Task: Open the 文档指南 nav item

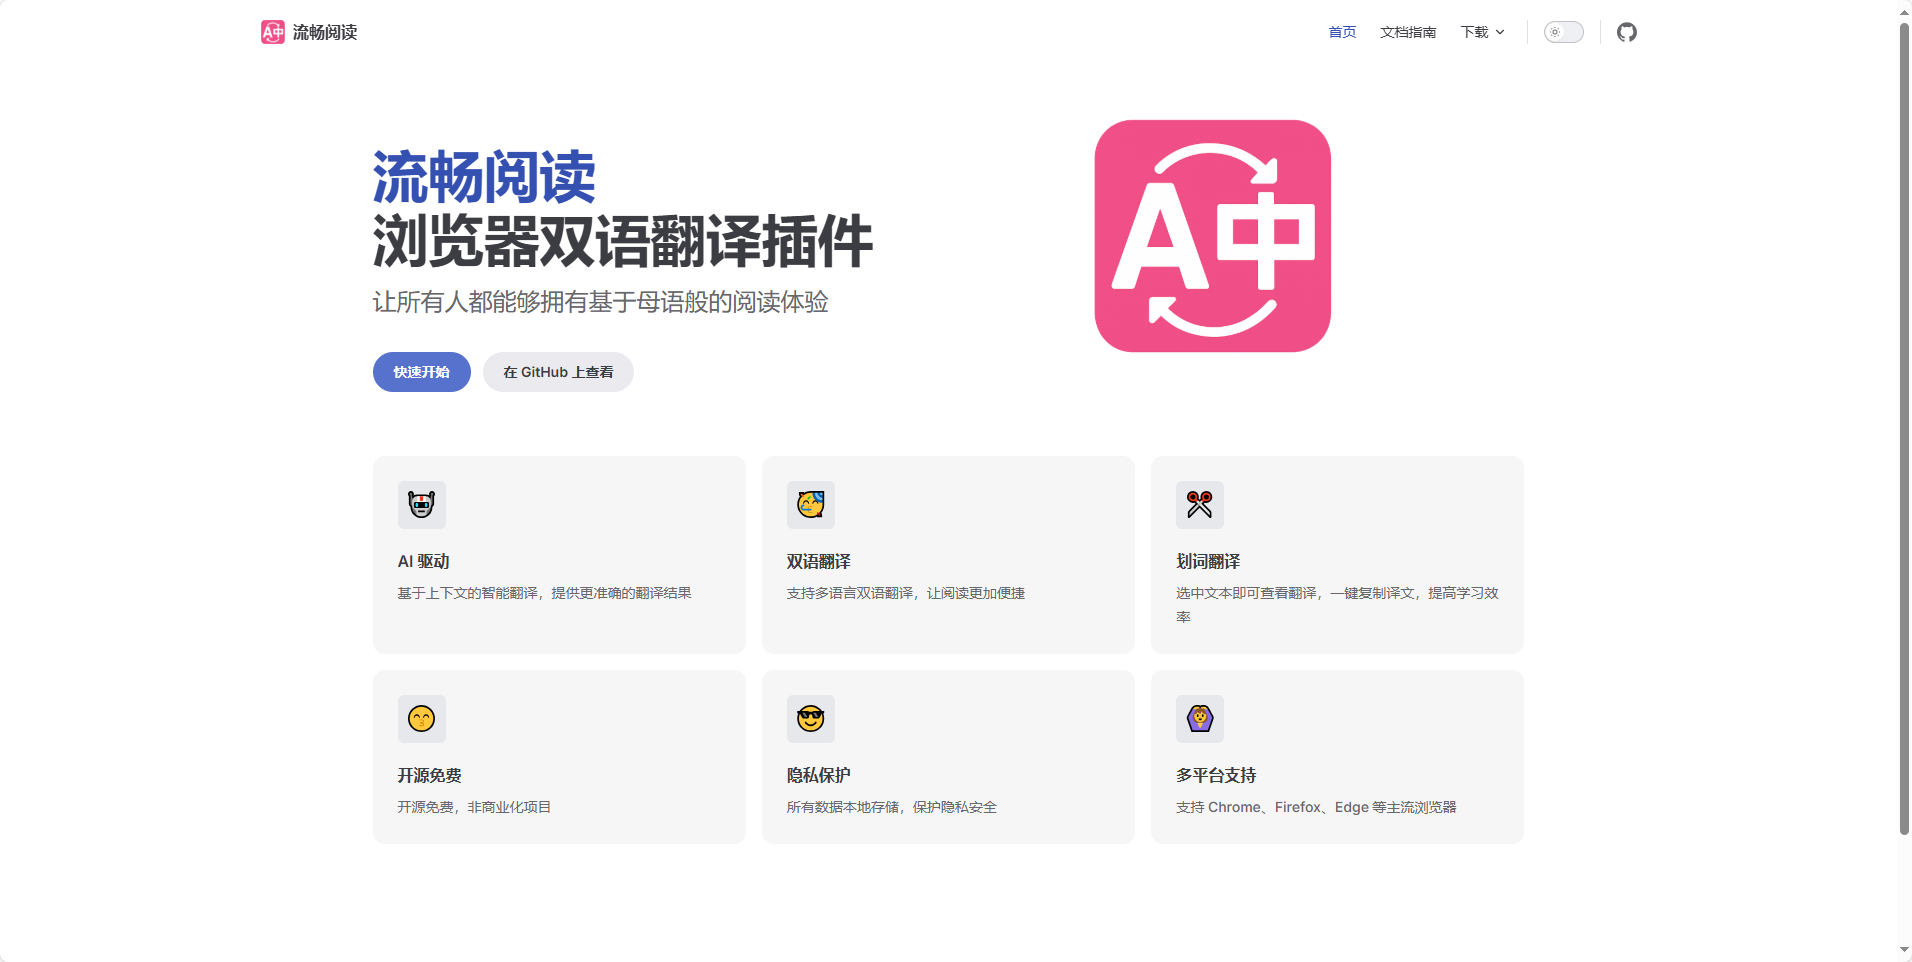Action: tap(1407, 32)
